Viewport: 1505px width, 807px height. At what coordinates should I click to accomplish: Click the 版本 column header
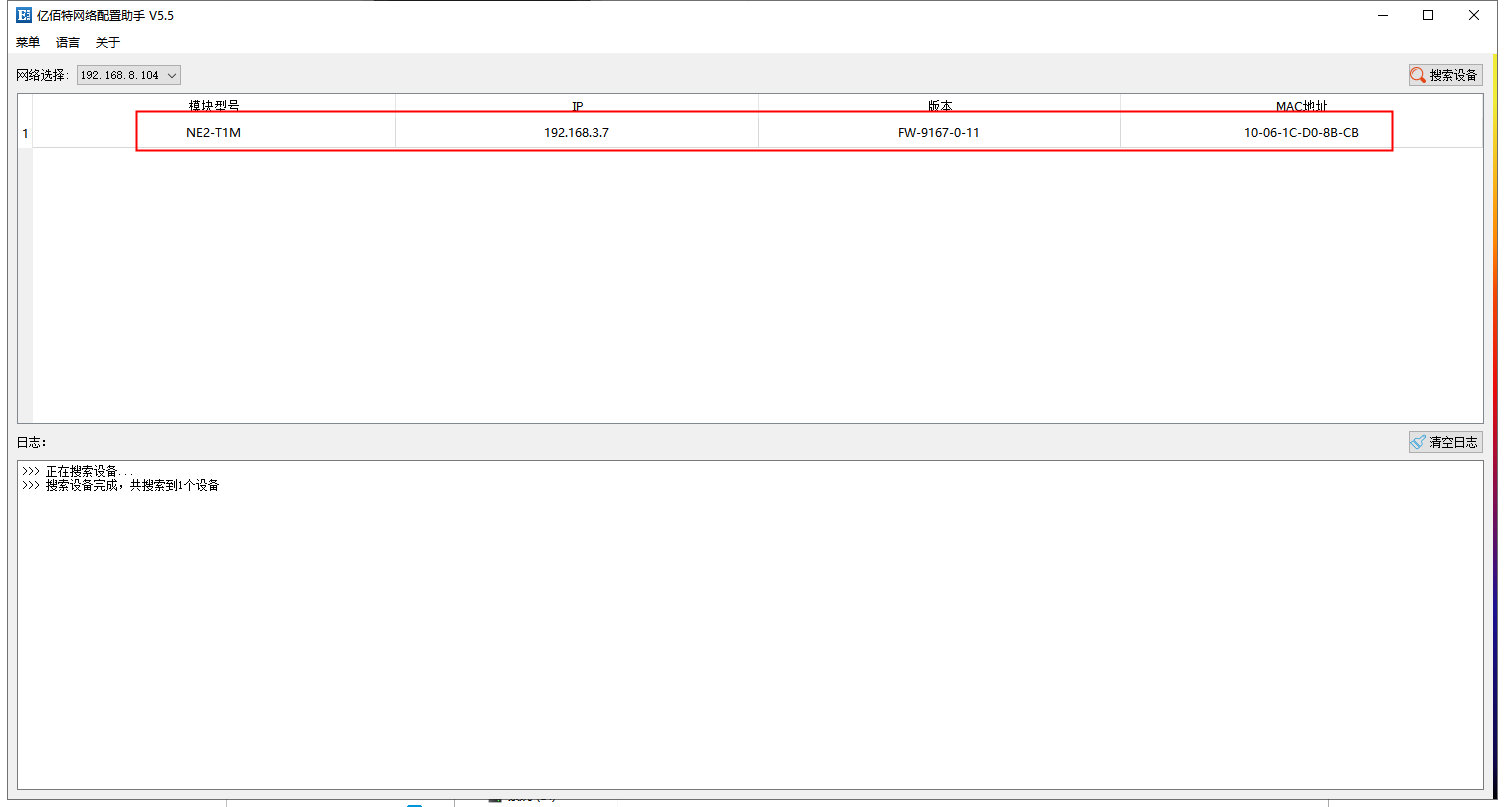click(x=939, y=105)
